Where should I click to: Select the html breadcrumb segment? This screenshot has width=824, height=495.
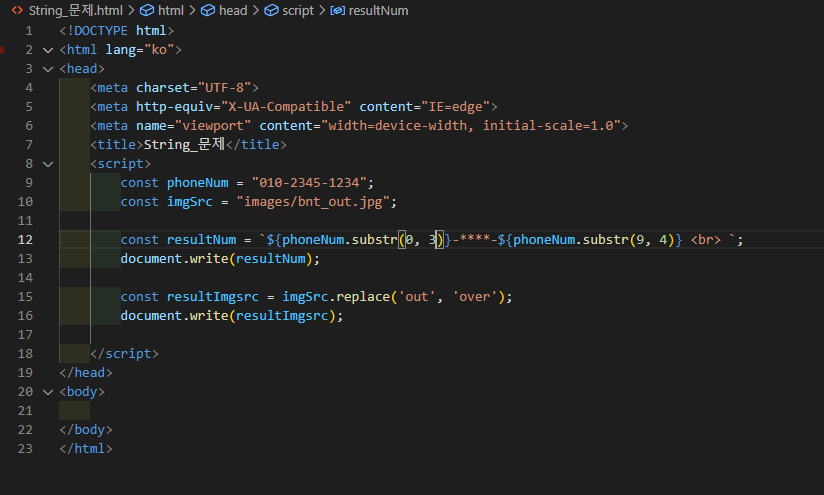[171, 11]
